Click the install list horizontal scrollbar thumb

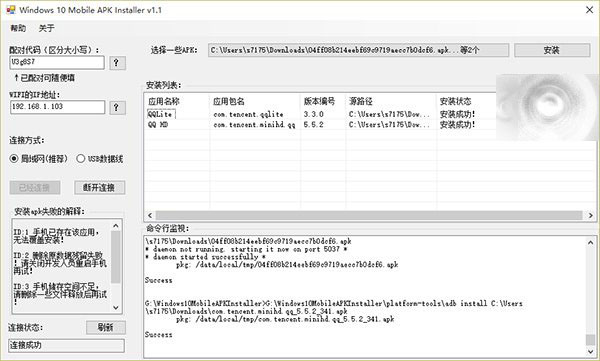369,216
